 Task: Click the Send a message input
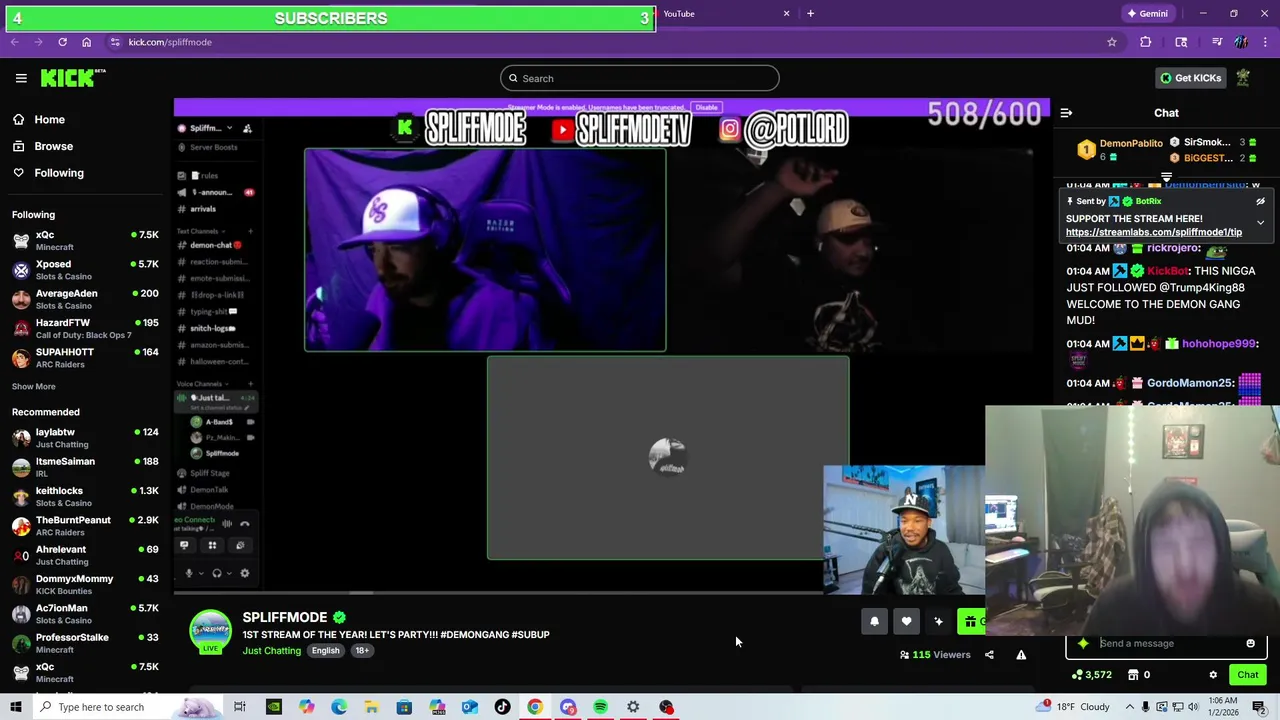pos(1166,643)
